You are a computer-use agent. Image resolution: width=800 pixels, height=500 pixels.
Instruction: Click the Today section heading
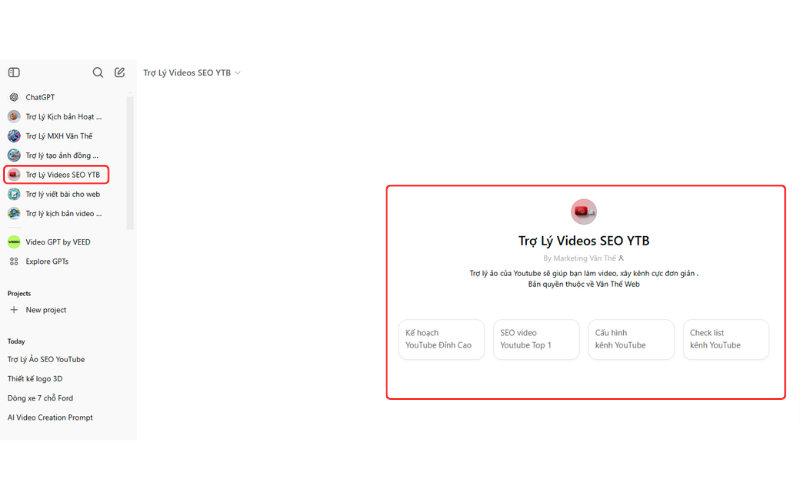tap(16, 341)
